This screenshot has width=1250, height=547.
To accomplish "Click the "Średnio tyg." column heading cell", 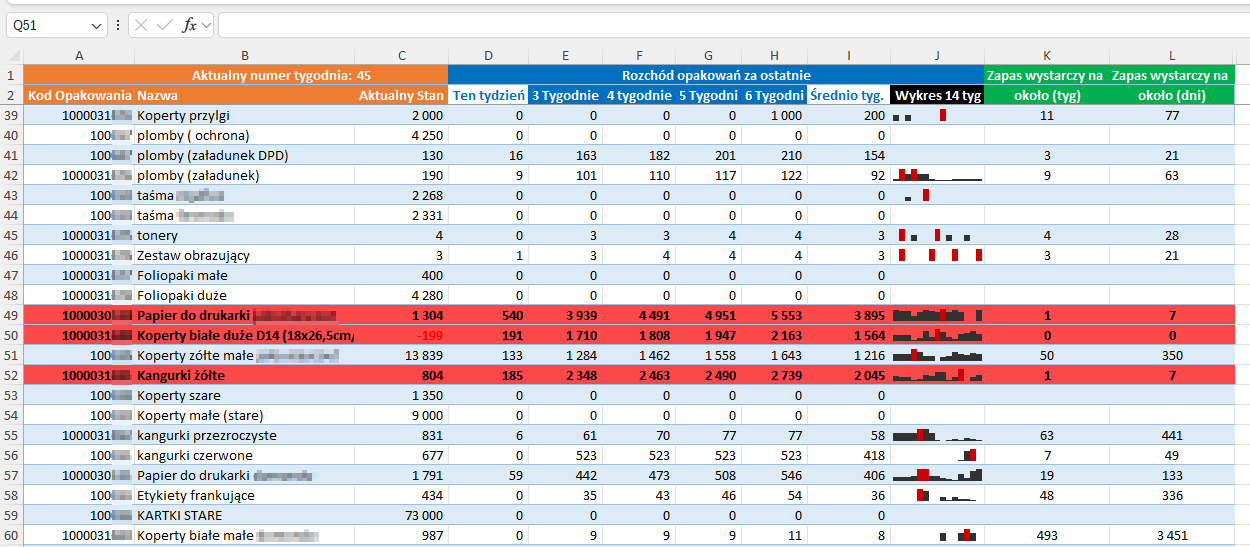I will 848,95.
